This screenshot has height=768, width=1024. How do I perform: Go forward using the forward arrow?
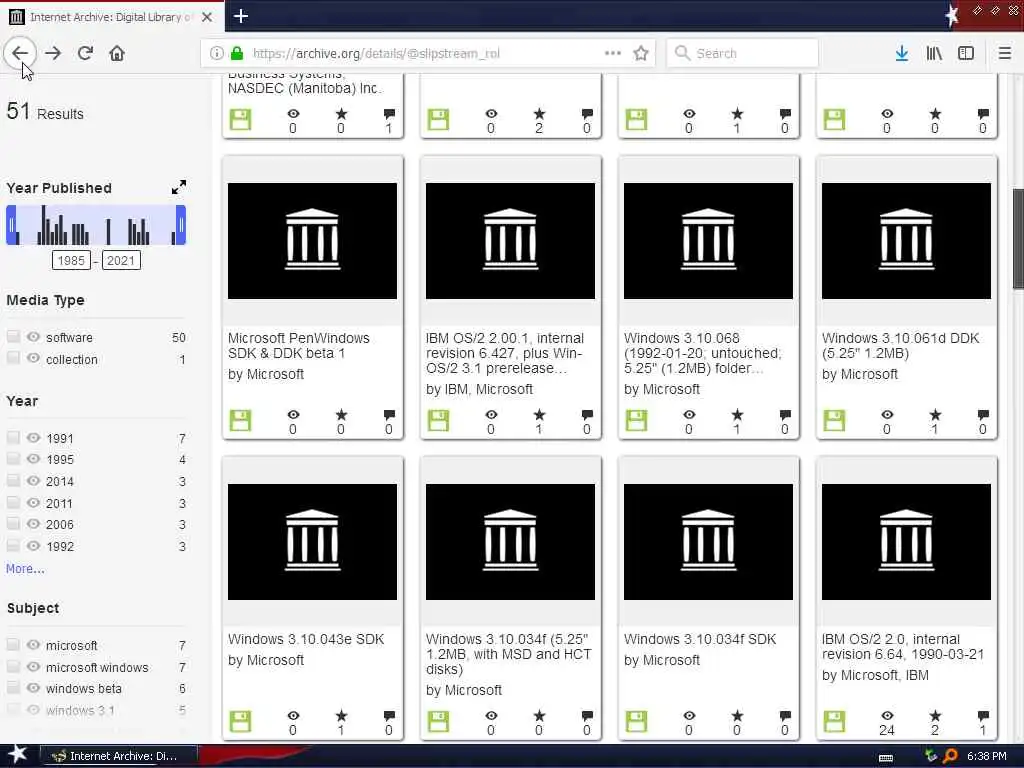click(53, 53)
